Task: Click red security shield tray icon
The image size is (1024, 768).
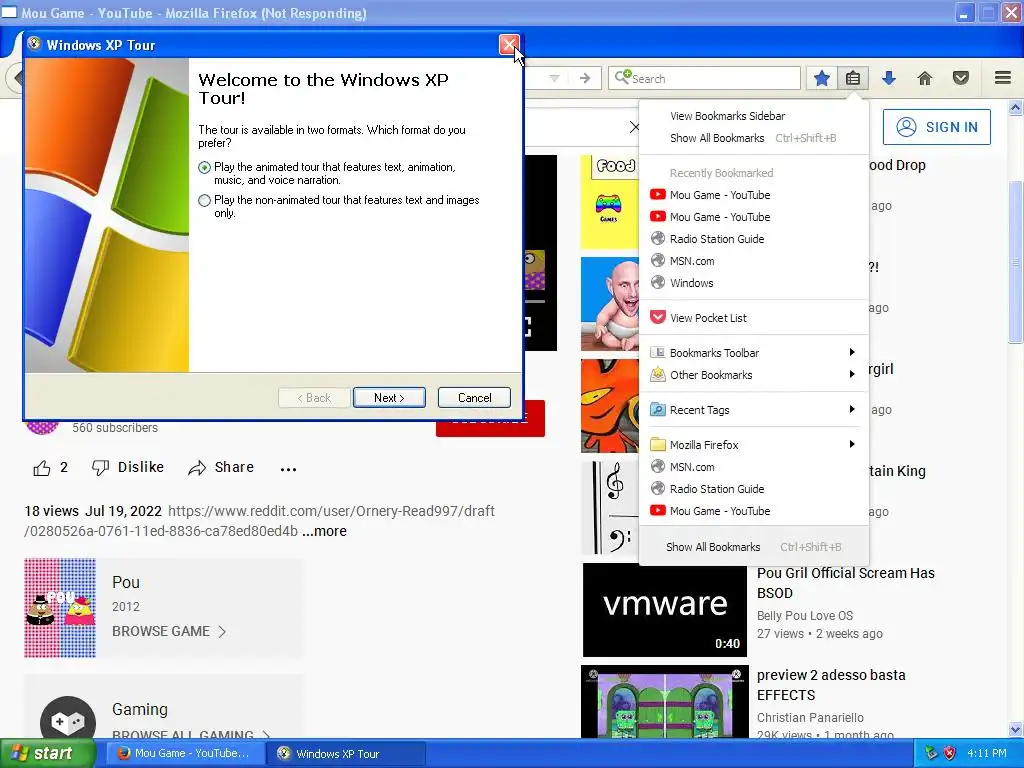Action: (950, 754)
